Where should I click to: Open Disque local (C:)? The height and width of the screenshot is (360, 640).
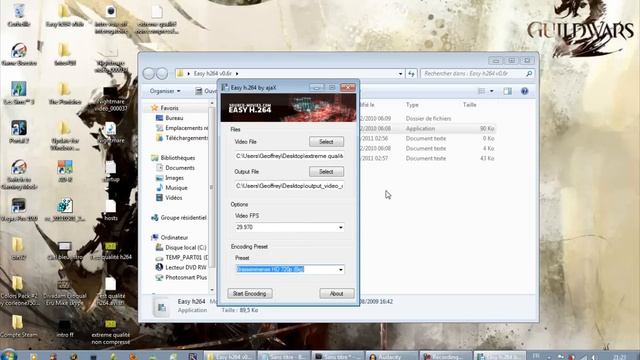tap(181, 248)
